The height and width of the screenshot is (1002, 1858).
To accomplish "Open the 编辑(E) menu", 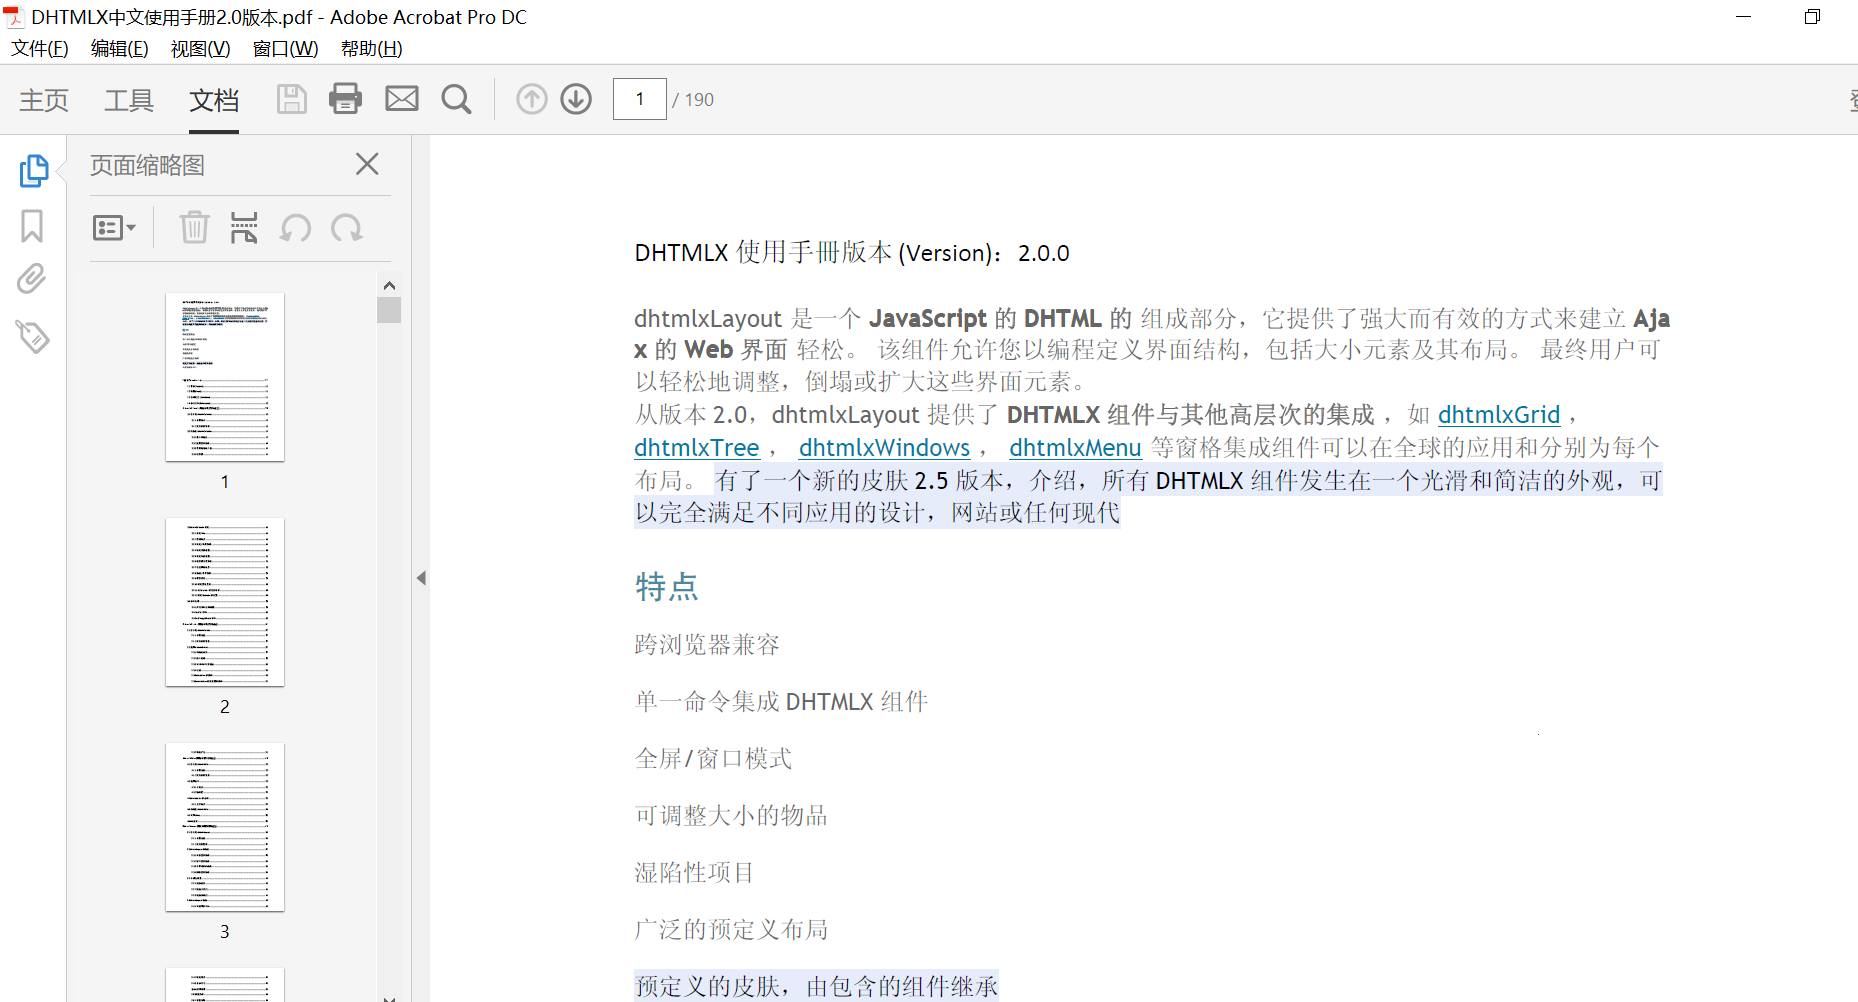I will pyautogui.click(x=119, y=49).
